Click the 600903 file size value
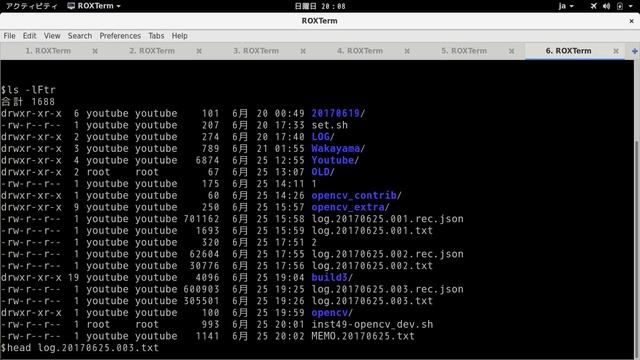 [x=201, y=289]
